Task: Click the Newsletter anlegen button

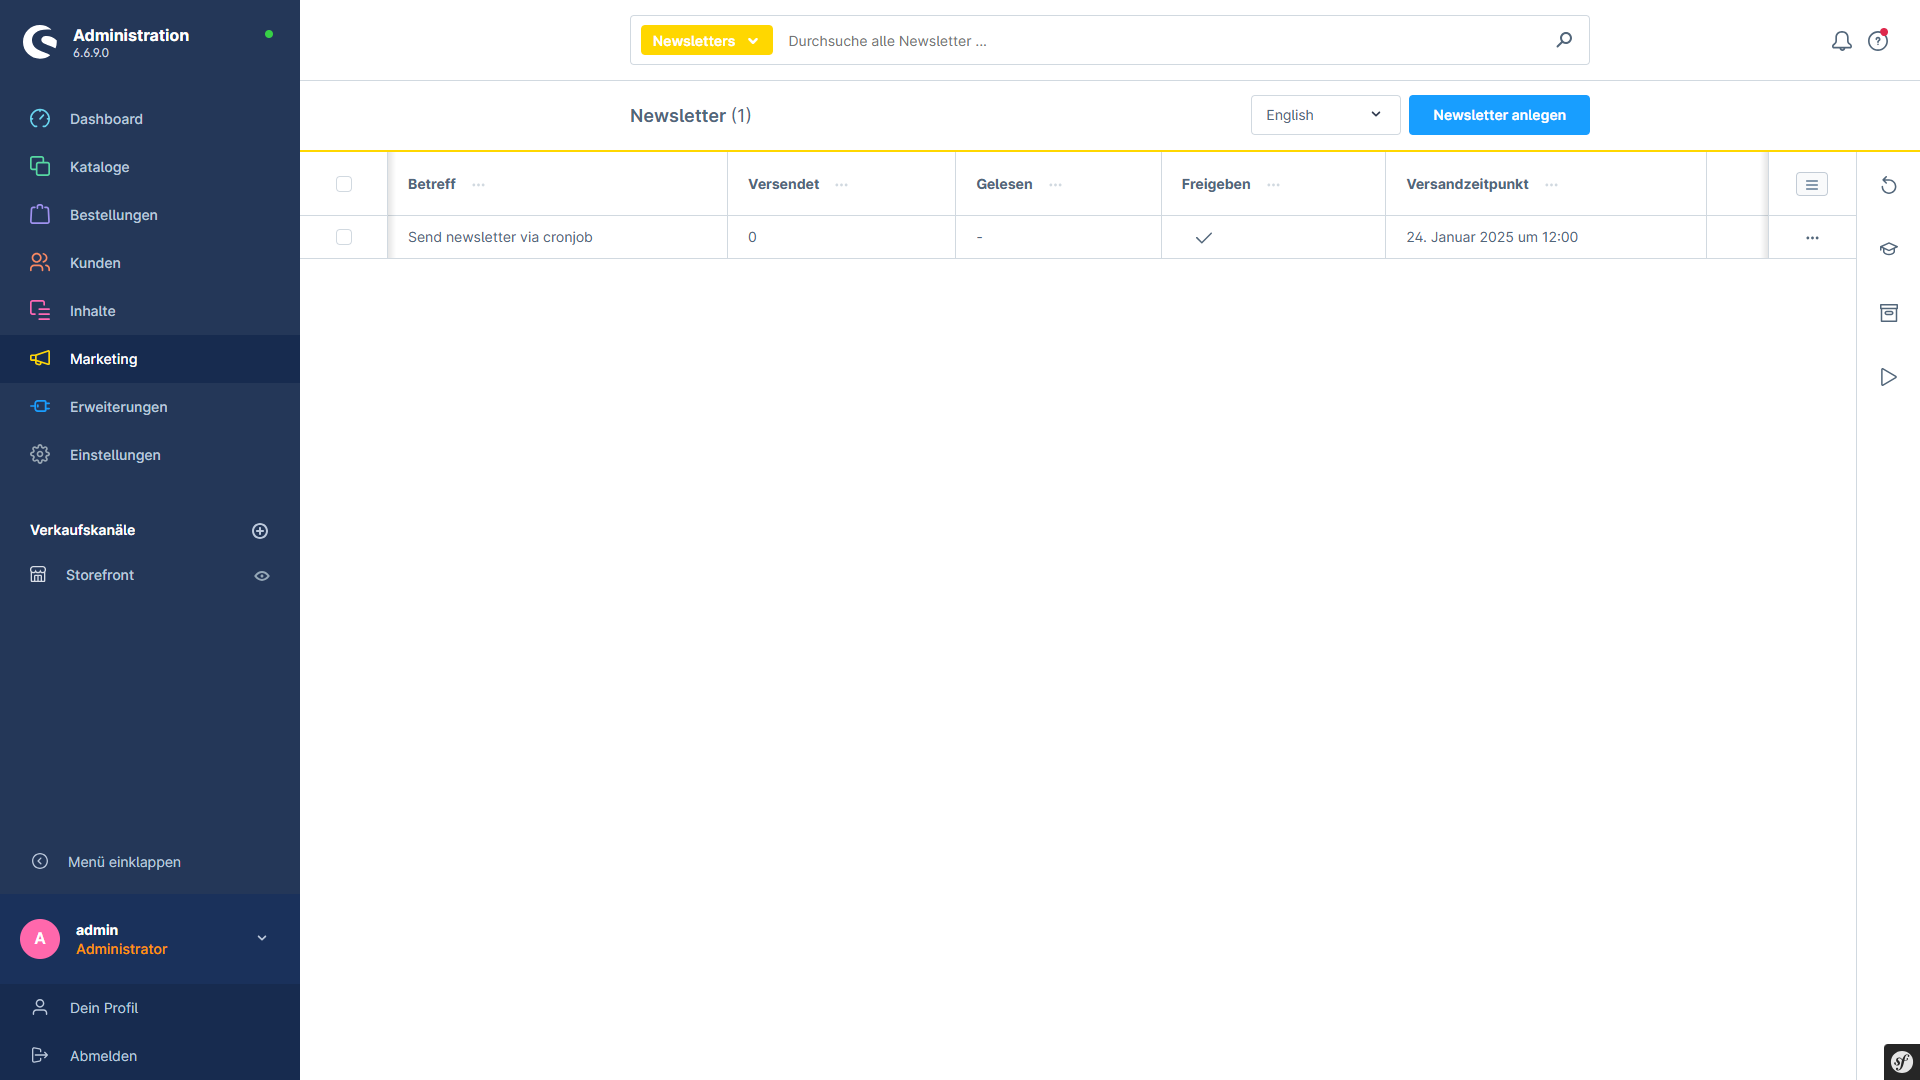Action: (1498, 115)
